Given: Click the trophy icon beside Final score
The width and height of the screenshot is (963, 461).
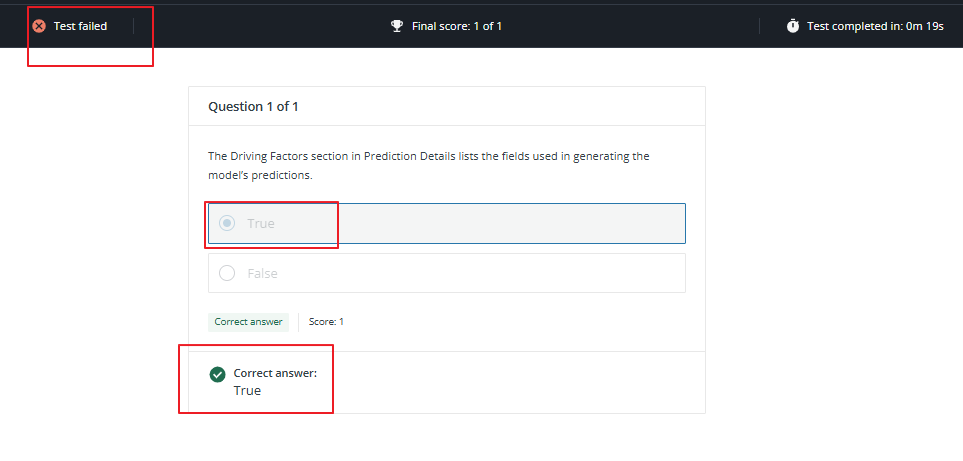Looking at the screenshot, I should pyautogui.click(x=397, y=26).
